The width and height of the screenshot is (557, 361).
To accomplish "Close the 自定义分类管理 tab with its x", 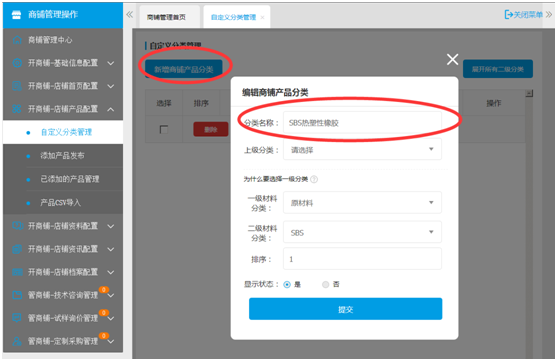I will click(x=263, y=17).
